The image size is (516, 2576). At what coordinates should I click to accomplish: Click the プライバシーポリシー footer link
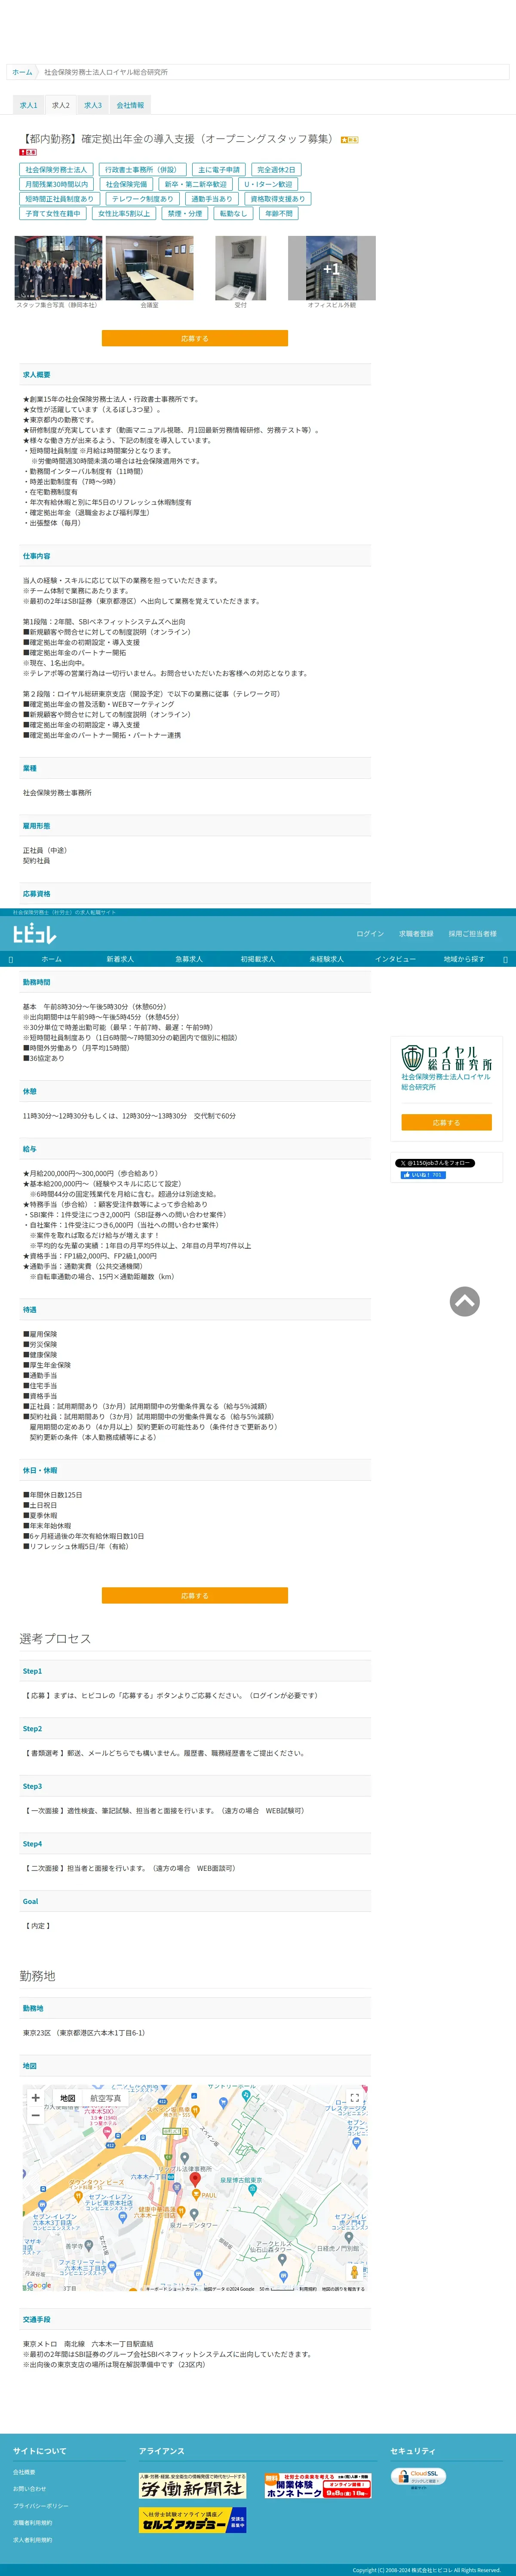click(x=41, y=2506)
